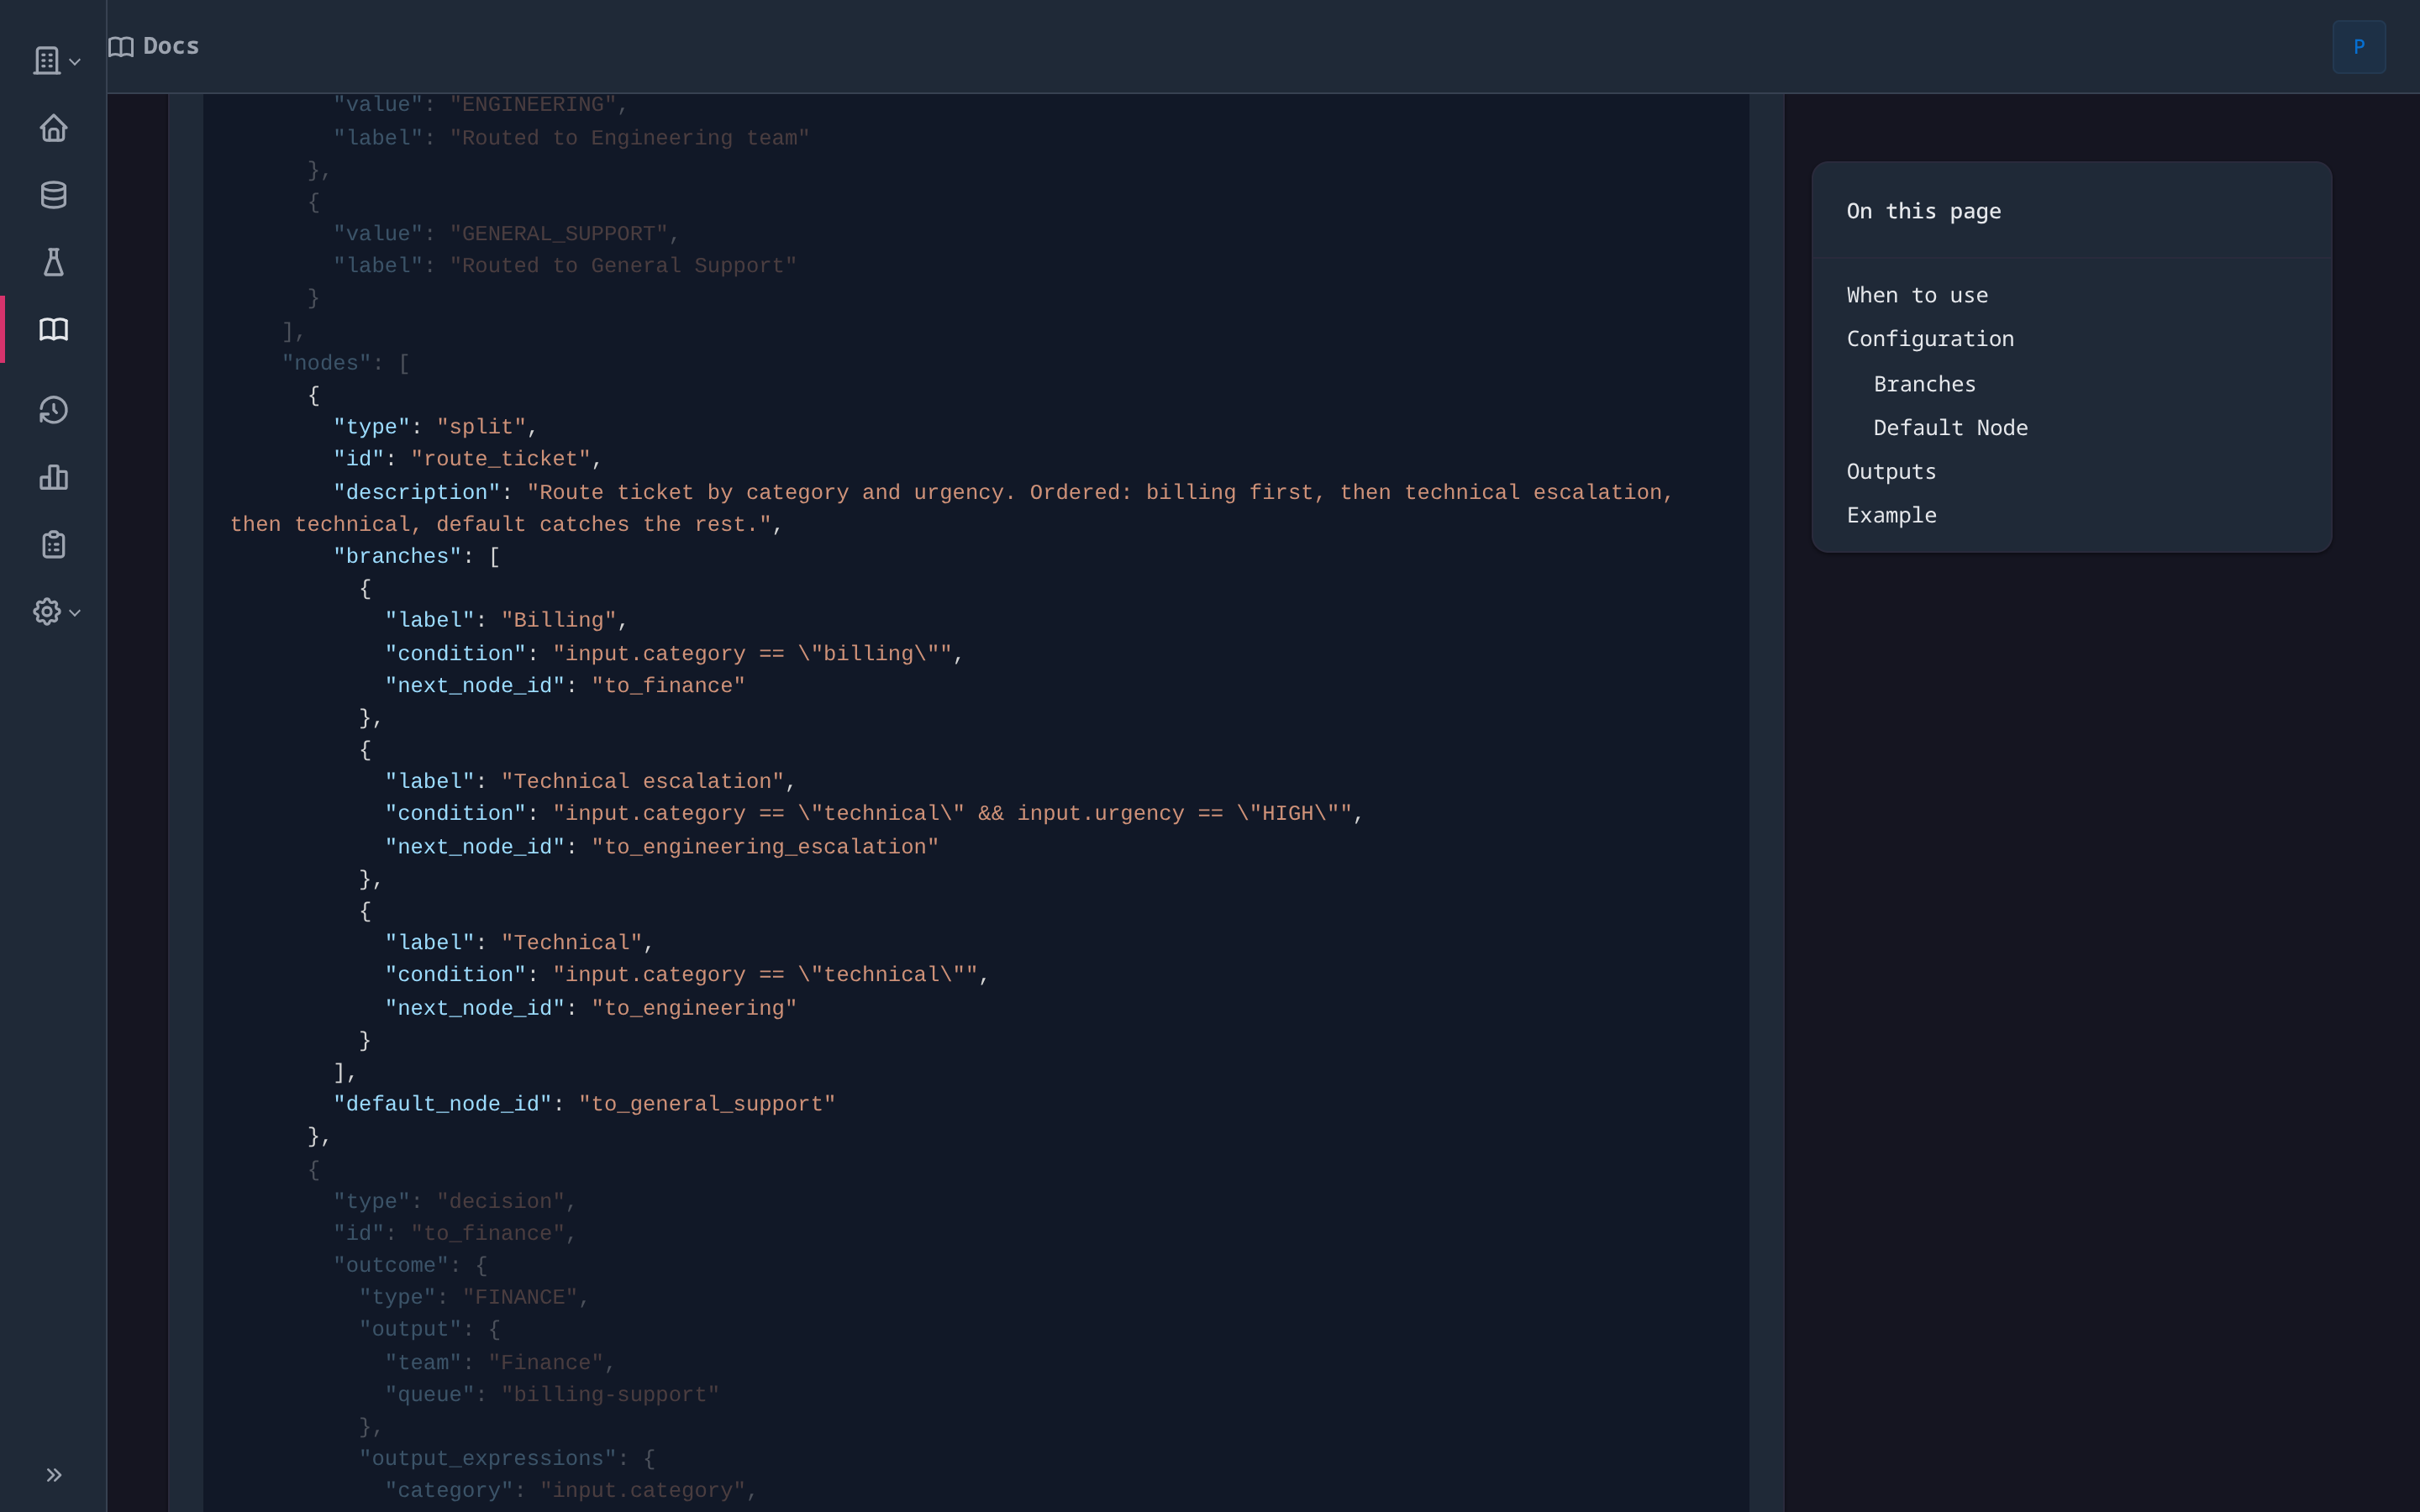Open the Settings gear icon
Viewport: 2420px width, 1512px height.
47,612
